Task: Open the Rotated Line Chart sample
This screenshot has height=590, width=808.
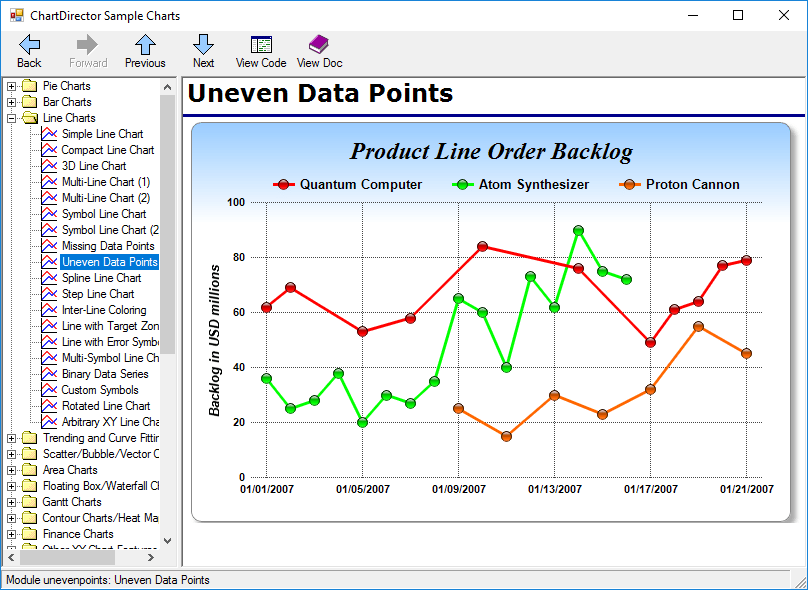Action: (x=106, y=406)
